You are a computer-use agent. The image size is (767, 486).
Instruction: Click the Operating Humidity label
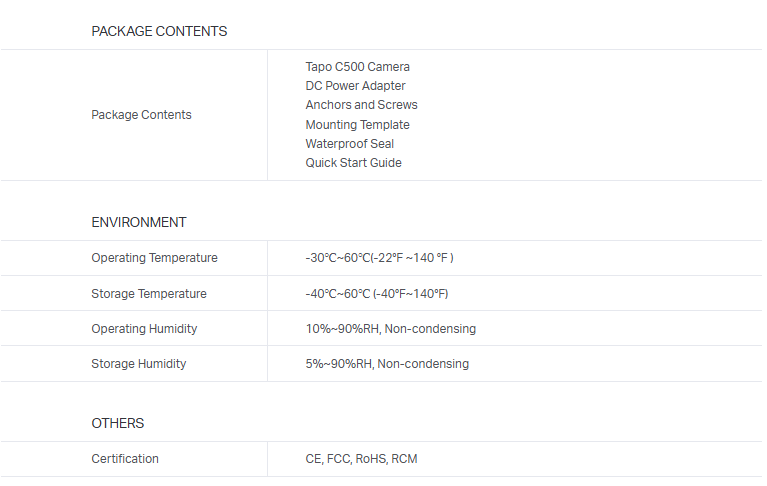tap(144, 329)
